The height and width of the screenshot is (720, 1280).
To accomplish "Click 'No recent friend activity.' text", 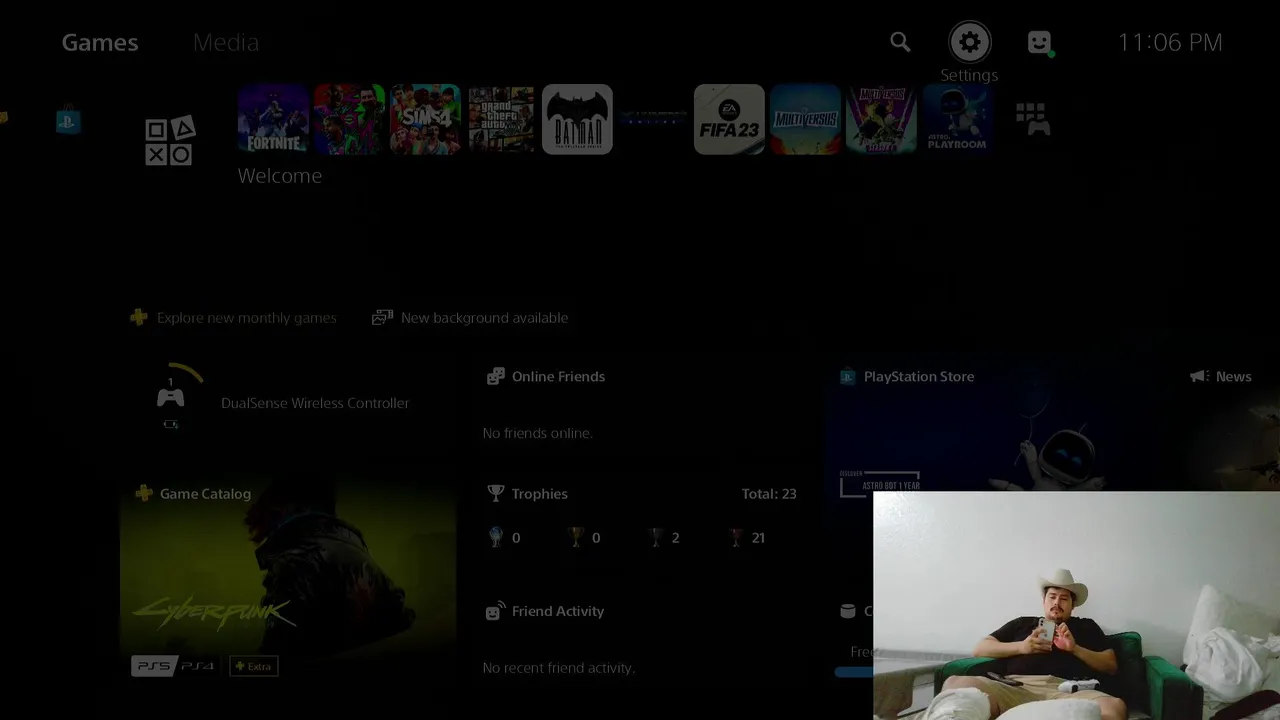I will (x=559, y=667).
